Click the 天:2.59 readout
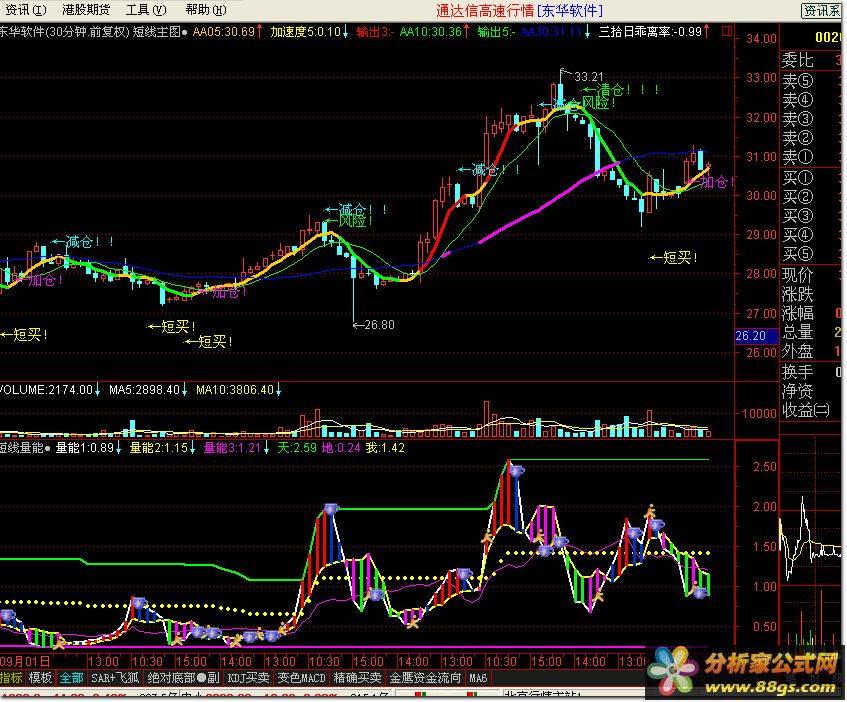 click(x=297, y=448)
